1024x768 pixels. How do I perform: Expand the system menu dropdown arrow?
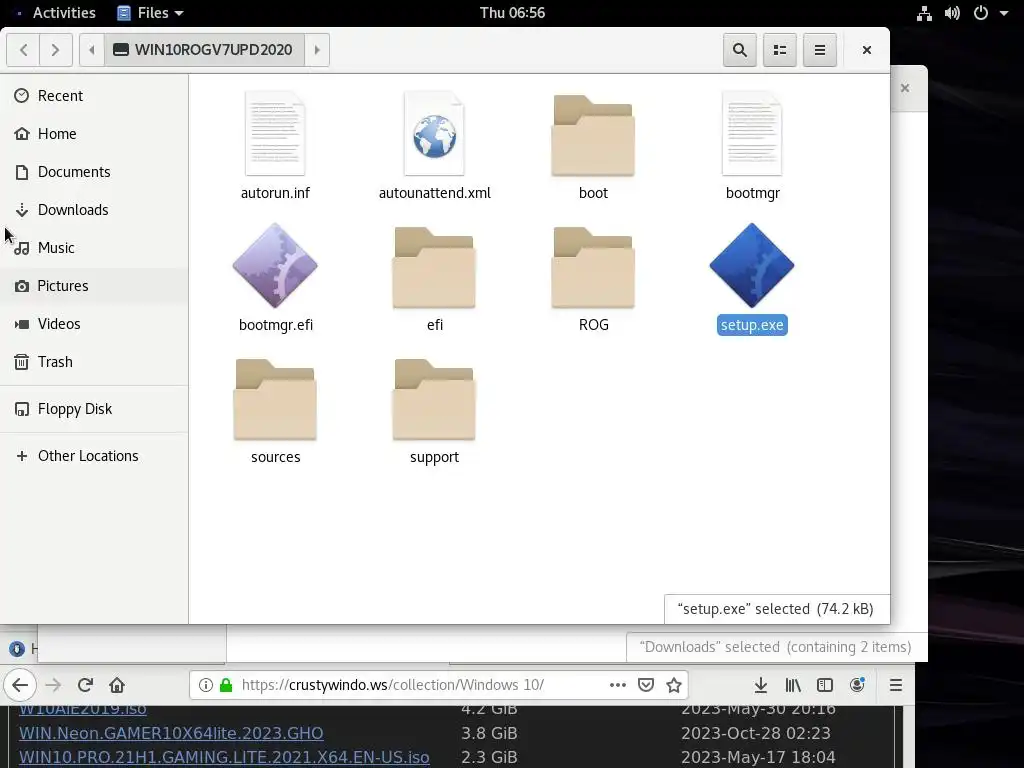click(x=1004, y=13)
